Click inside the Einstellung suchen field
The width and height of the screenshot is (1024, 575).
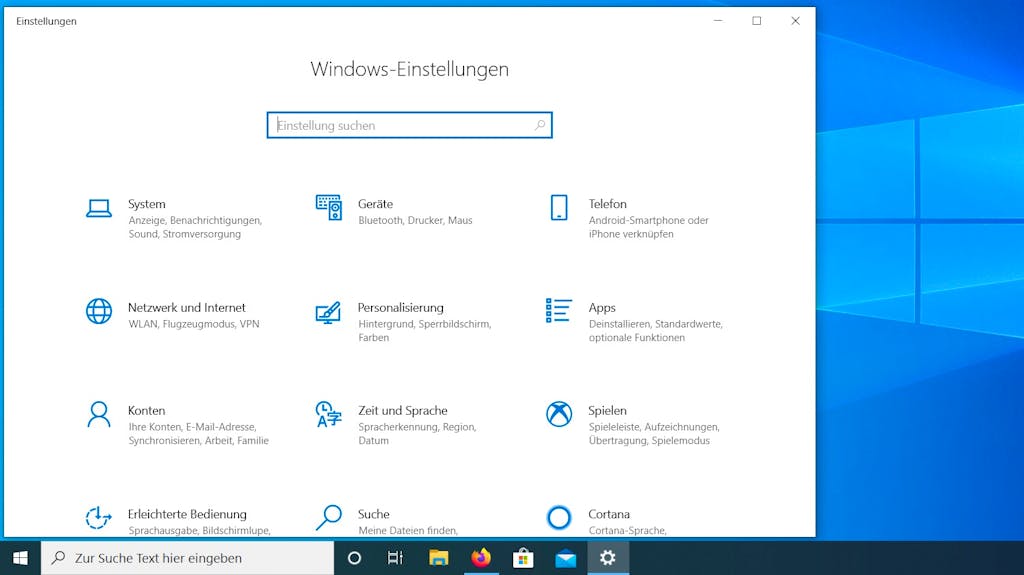[x=409, y=125]
